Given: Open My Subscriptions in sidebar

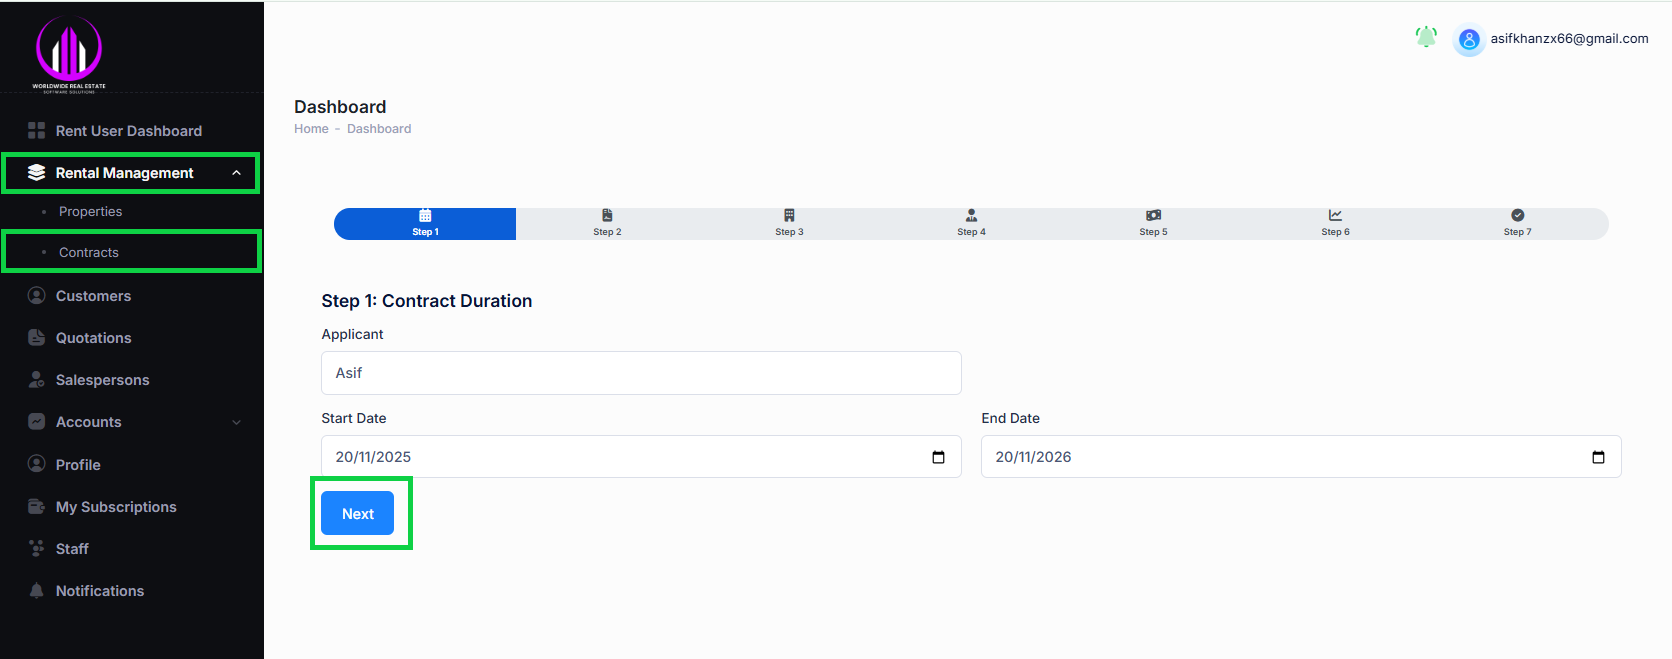Looking at the screenshot, I should [116, 507].
